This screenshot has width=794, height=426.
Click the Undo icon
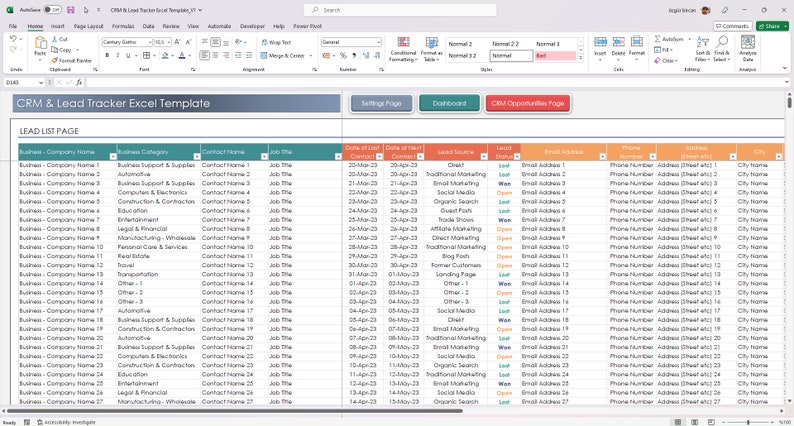[x=13, y=39]
